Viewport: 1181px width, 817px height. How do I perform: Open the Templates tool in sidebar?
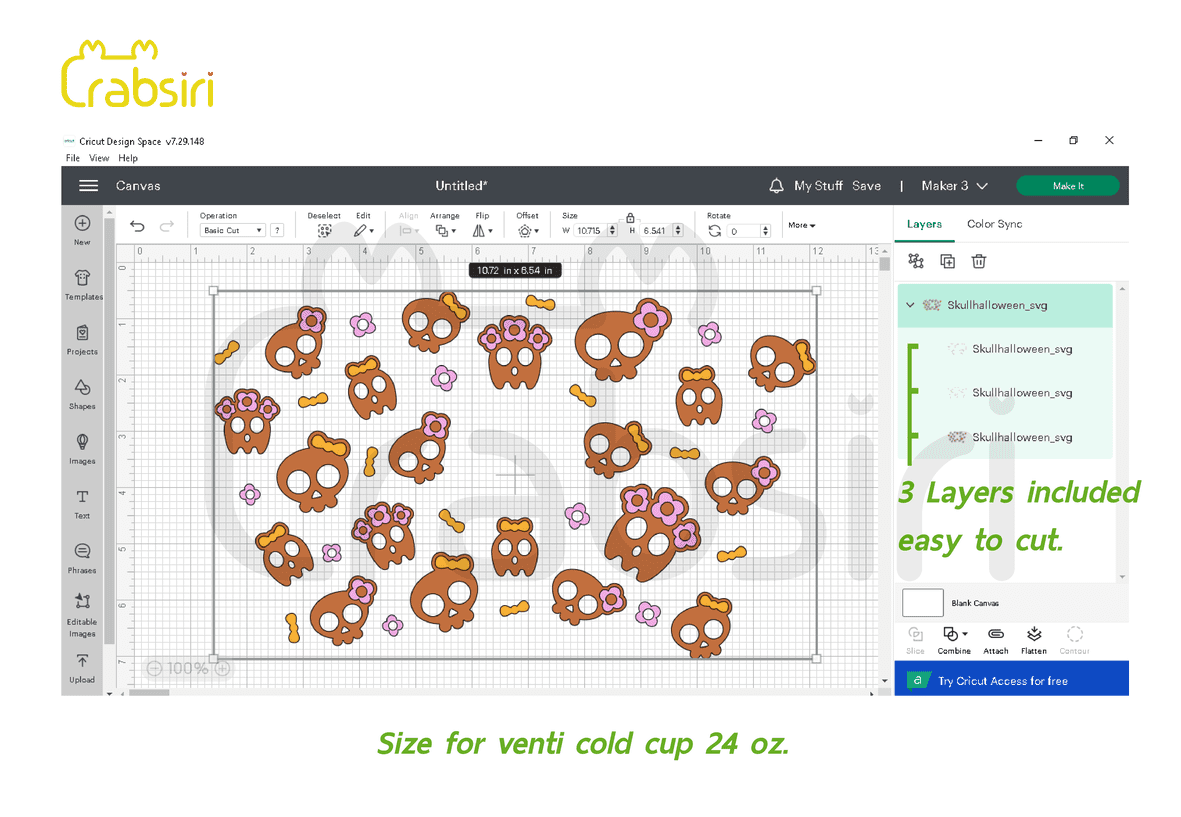tap(83, 282)
